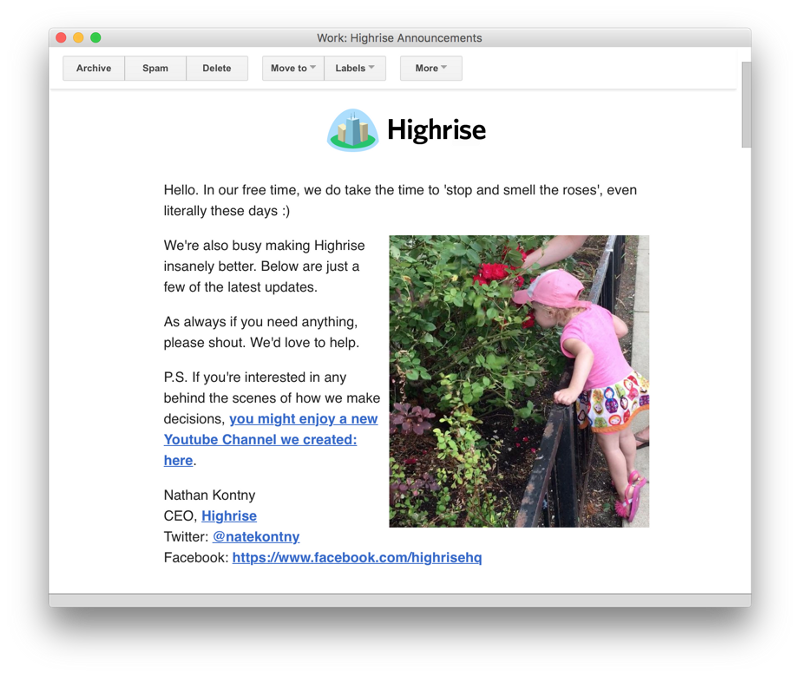The height and width of the screenshot is (676, 800).
Task: Click the window title 'Work: Highrise Announcements'
Action: (x=399, y=38)
